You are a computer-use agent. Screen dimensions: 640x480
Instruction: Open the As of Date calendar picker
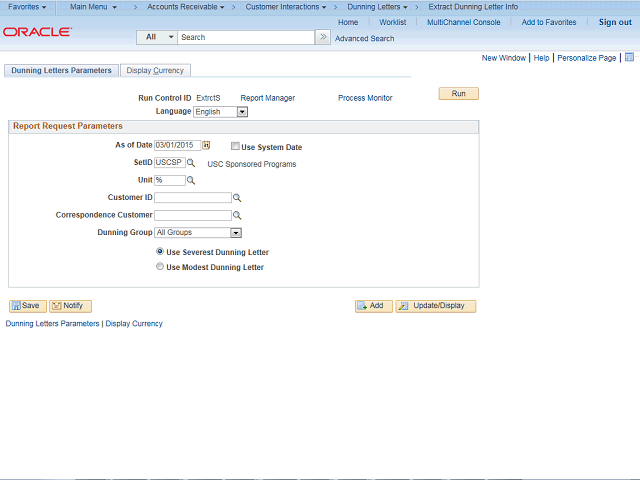click(x=206, y=145)
